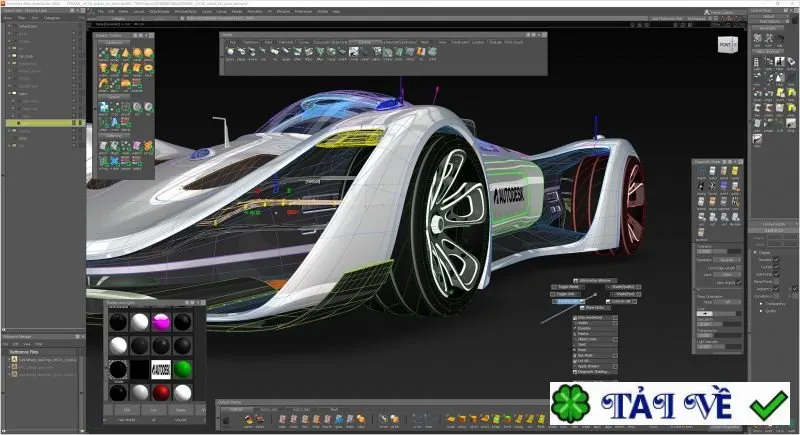Click the Delete button in shaders panel
The image size is (800, 435).
point(181,410)
